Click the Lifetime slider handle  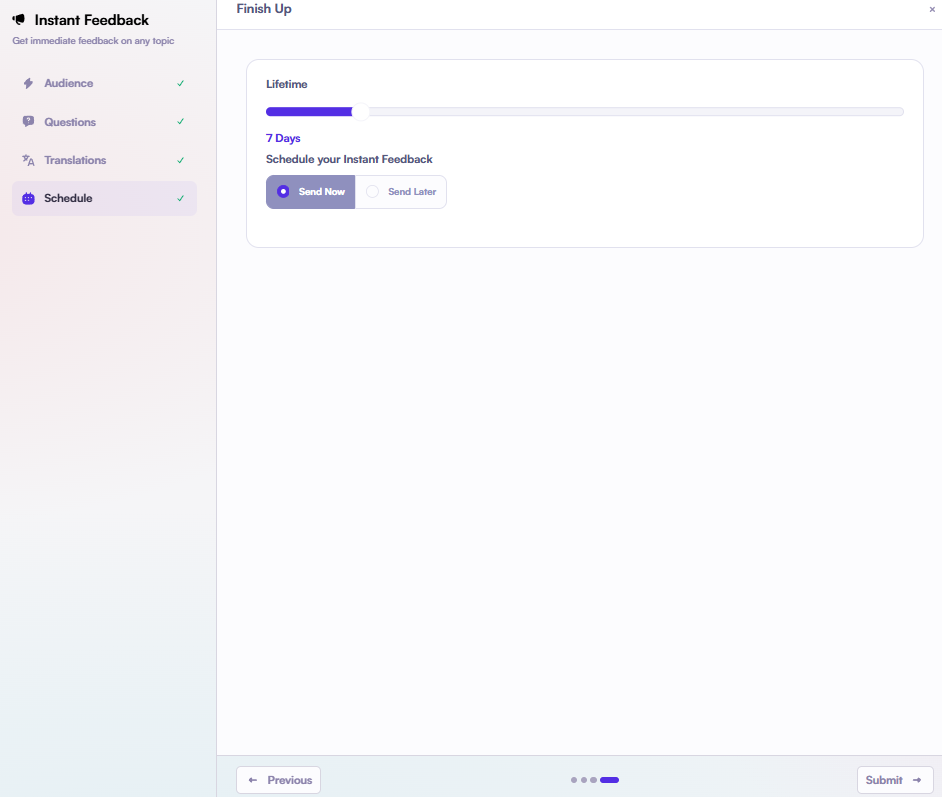click(x=361, y=112)
